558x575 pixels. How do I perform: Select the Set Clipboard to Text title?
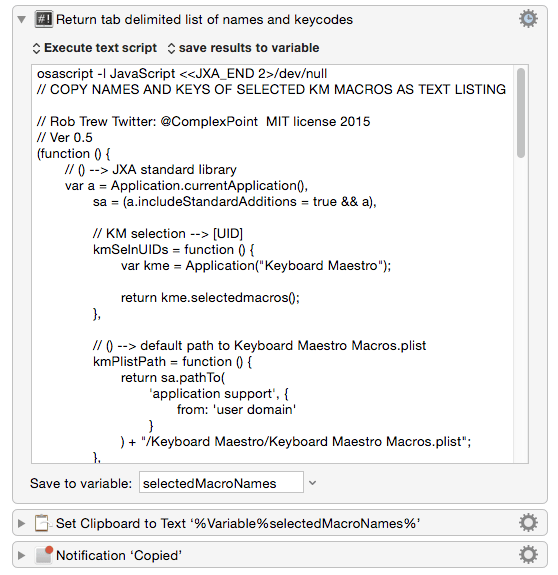(x=238, y=523)
